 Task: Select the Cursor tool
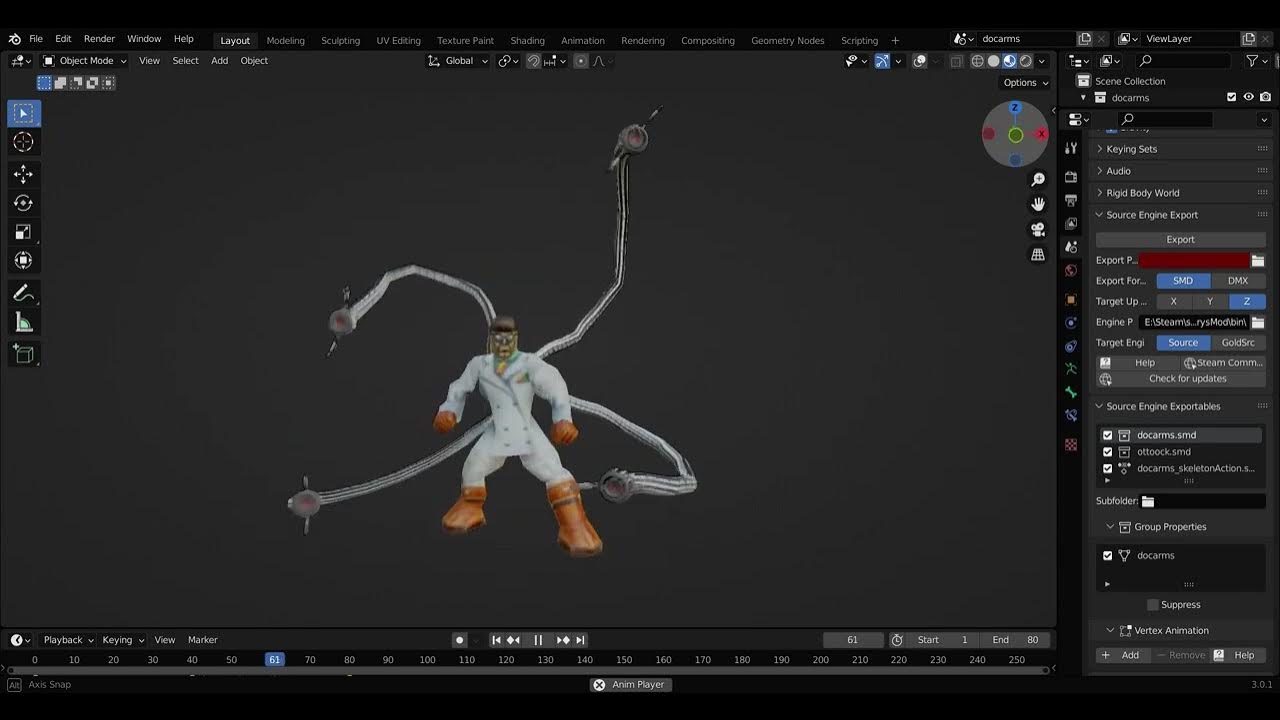click(24, 143)
